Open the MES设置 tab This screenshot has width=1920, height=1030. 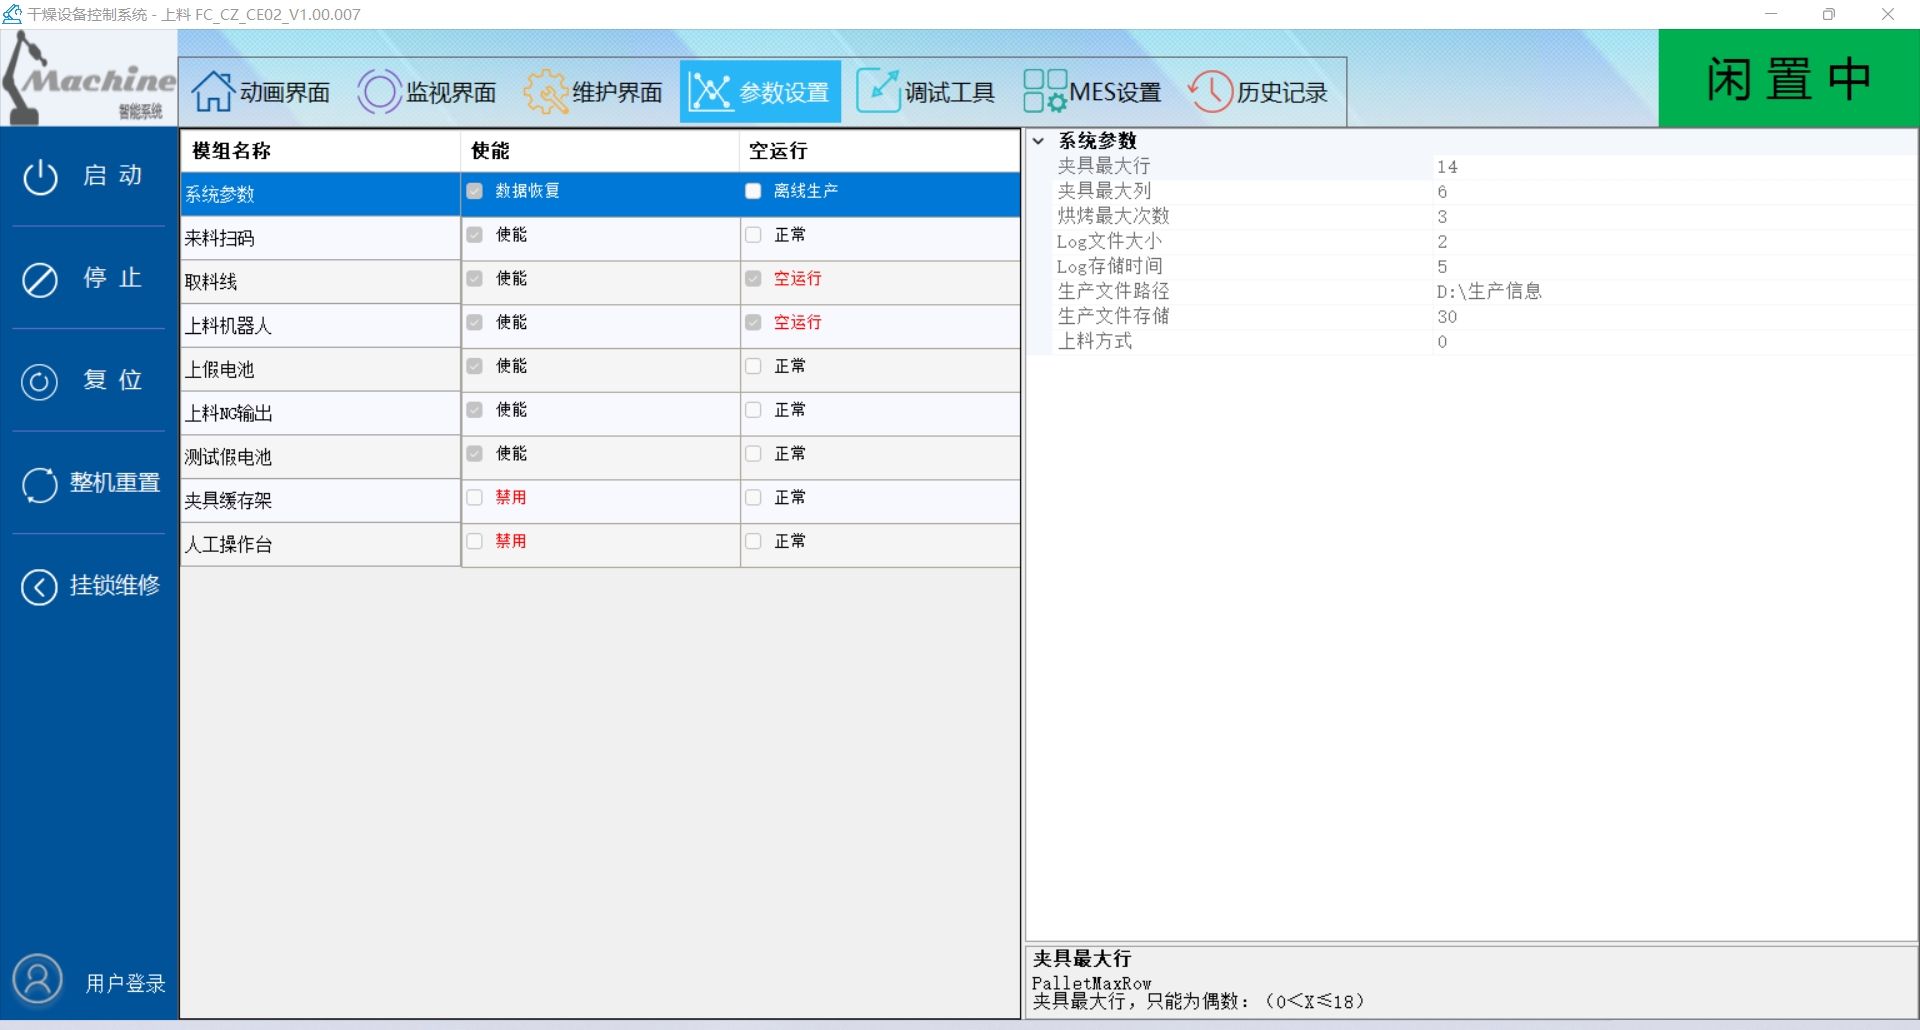1092,92
